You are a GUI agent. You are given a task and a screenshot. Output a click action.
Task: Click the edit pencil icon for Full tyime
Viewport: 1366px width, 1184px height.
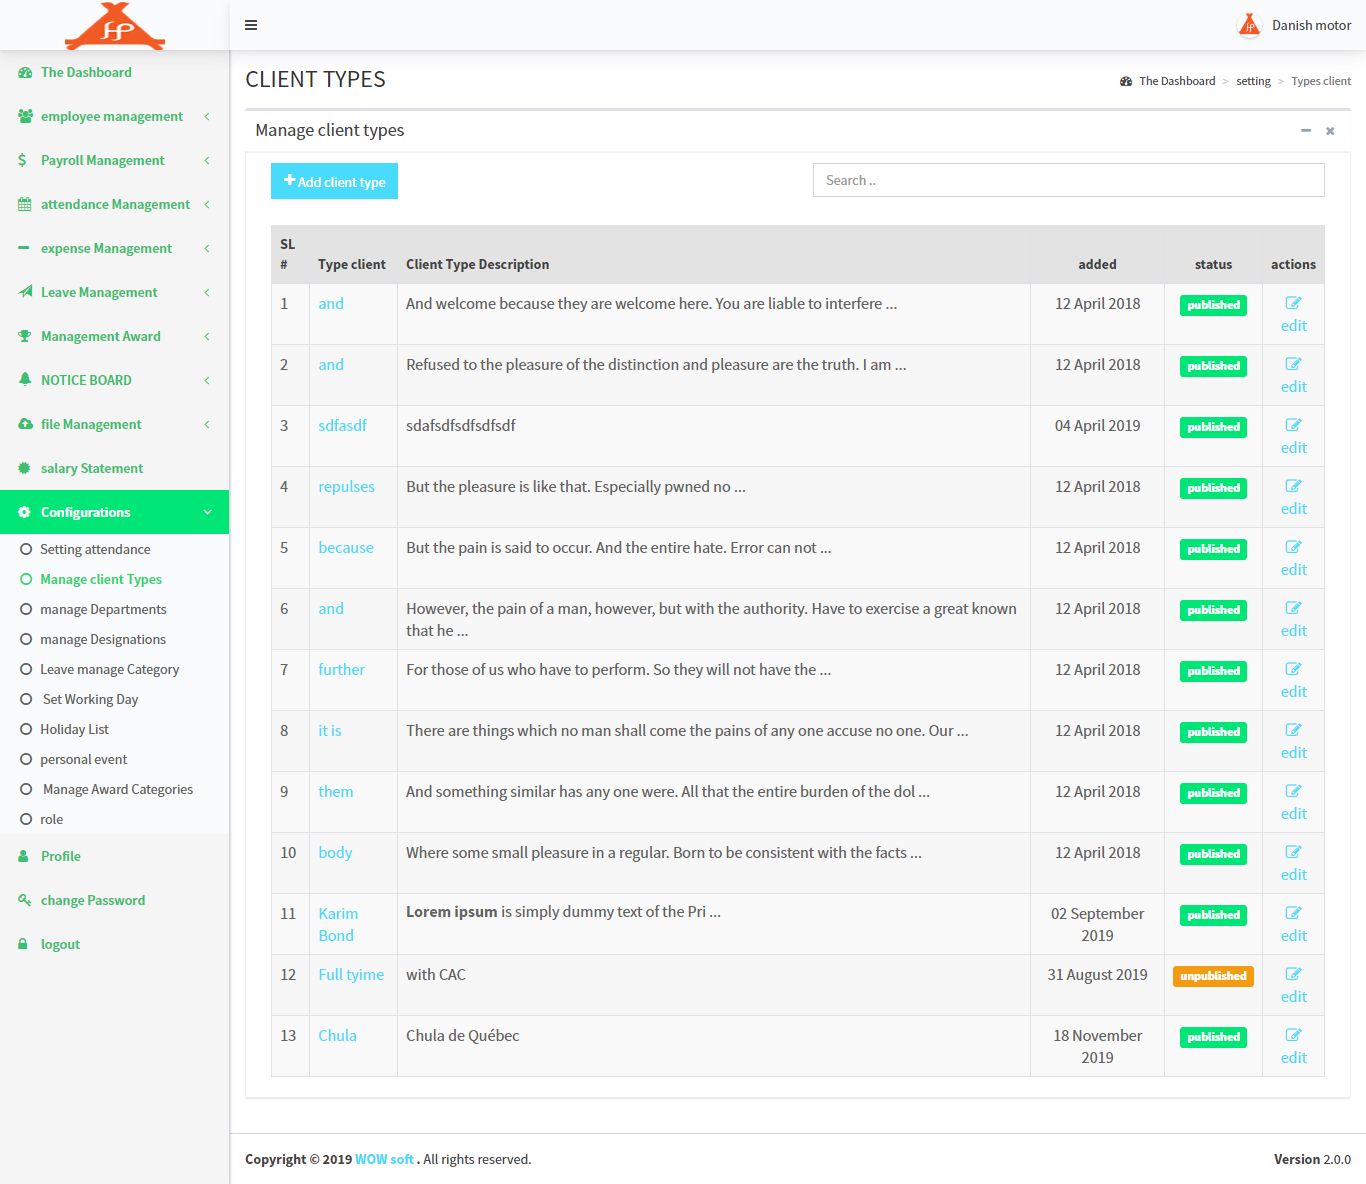click(1293, 974)
